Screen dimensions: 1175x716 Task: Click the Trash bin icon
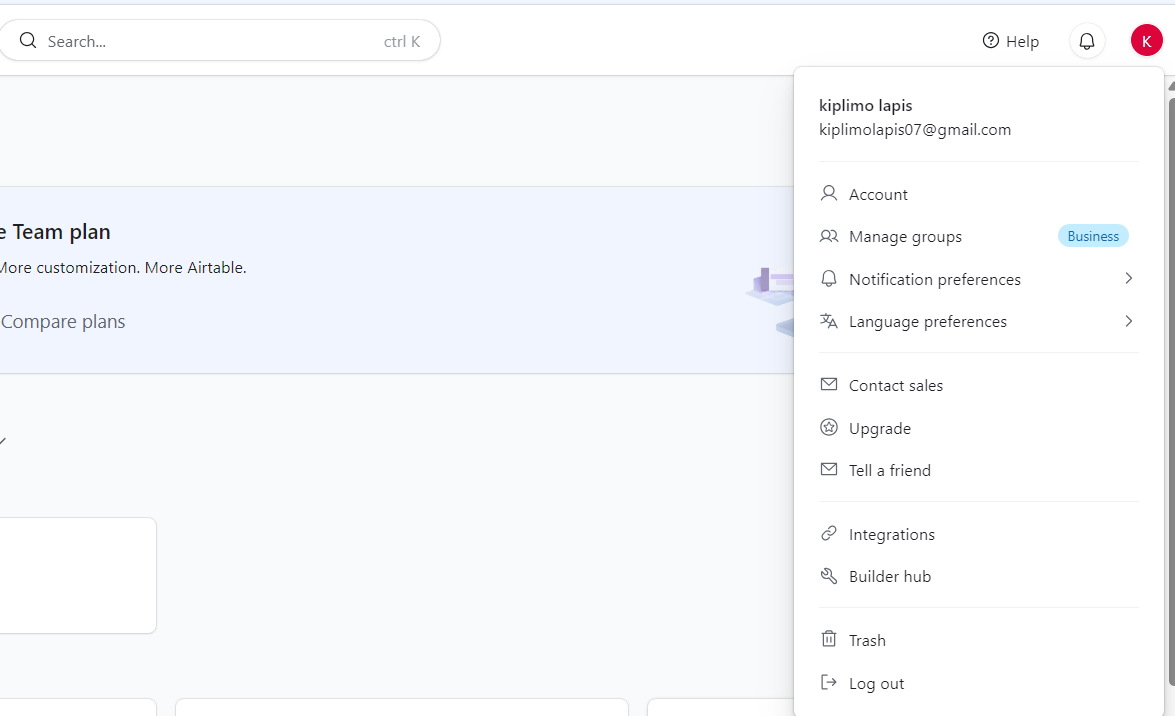click(x=828, y=638)
